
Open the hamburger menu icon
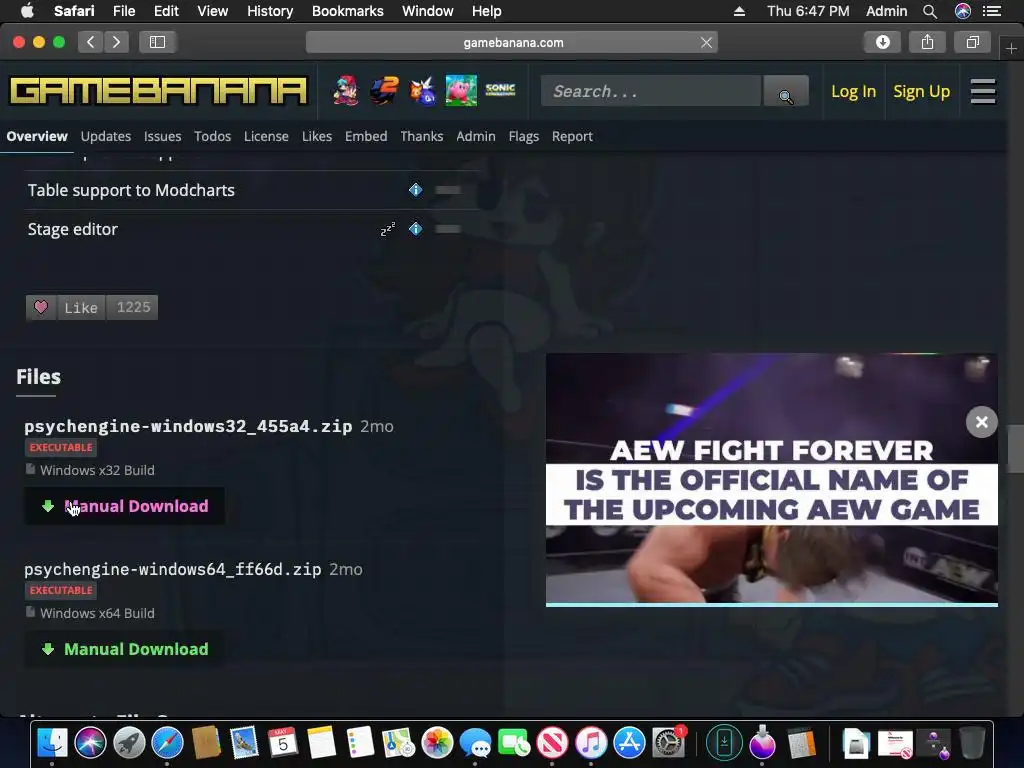point(983,91)
